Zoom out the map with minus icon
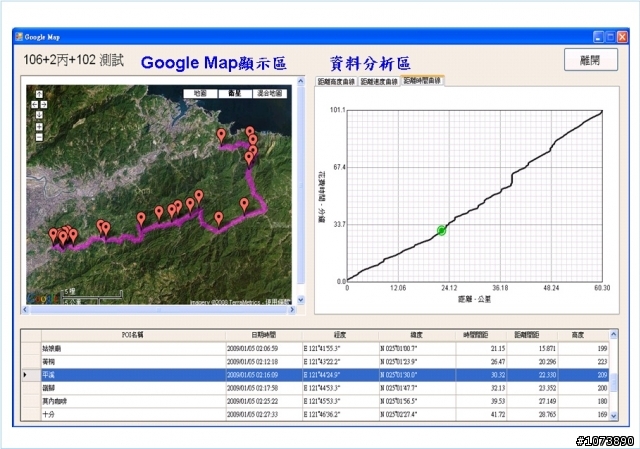Image resolution: width=640 pixels, height=449 pixels. tap(39, 137)
